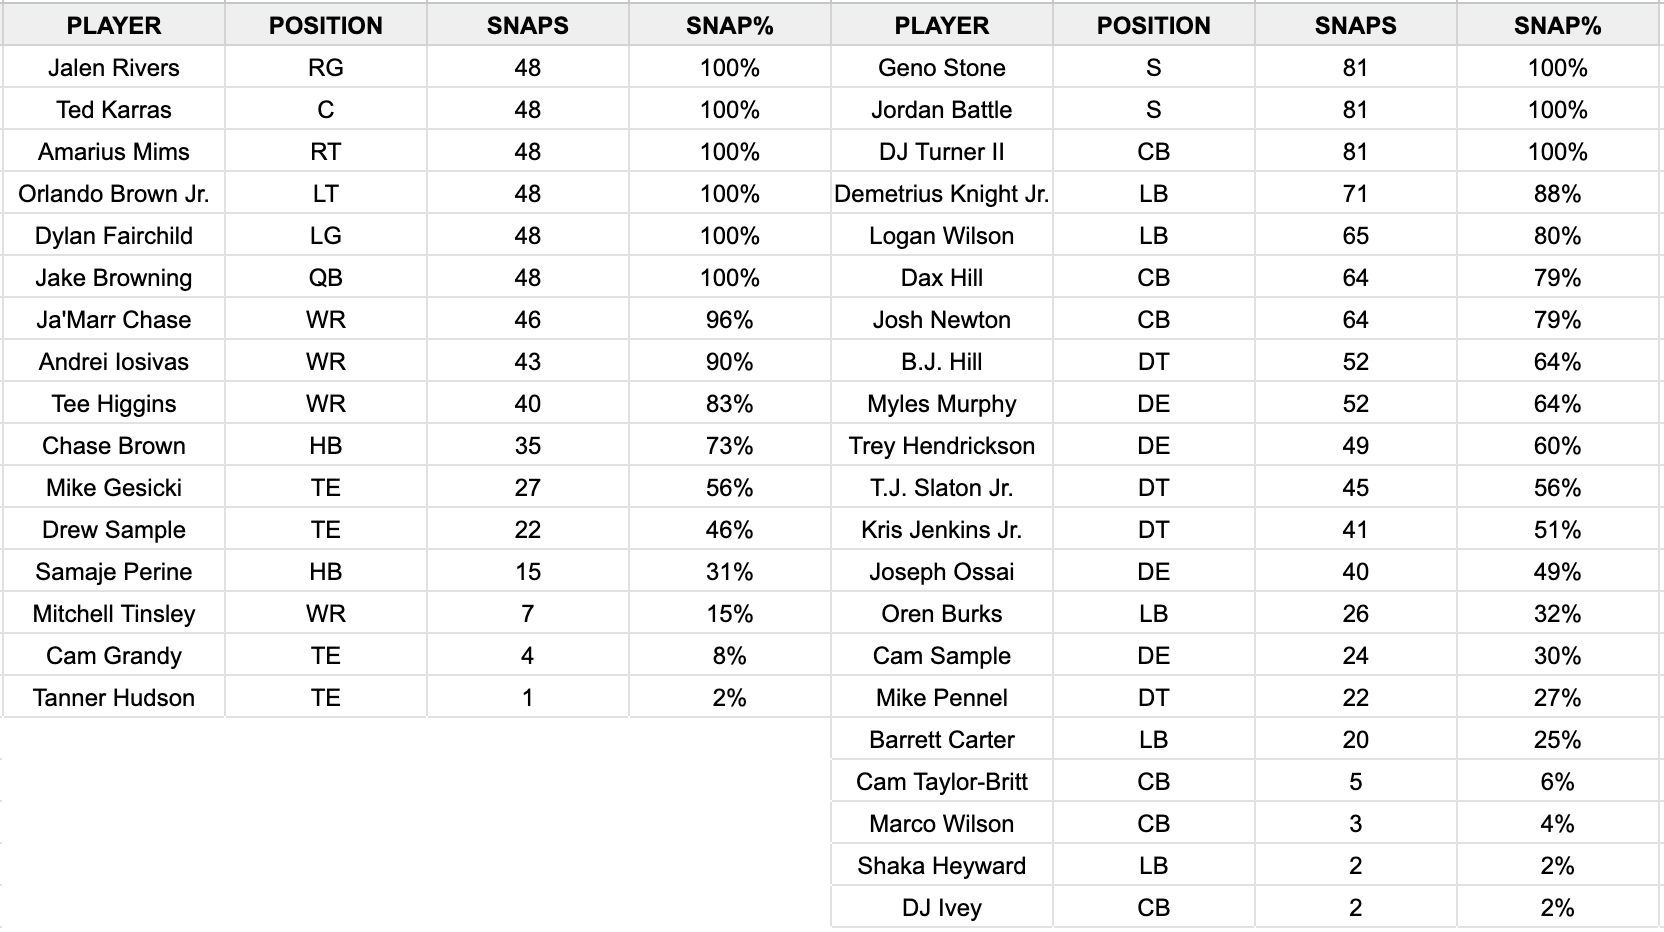Select the Cam Taylor-Britt cell

click(941, 782)
